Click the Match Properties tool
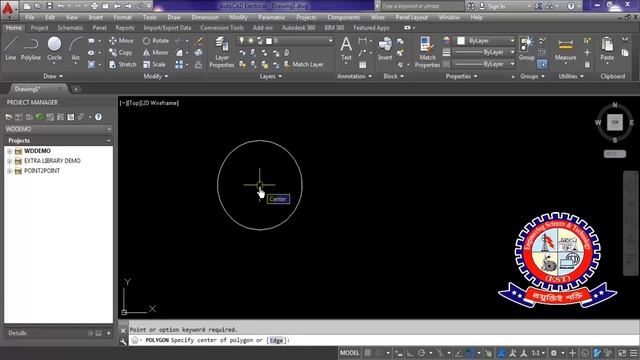 point(427,52)
